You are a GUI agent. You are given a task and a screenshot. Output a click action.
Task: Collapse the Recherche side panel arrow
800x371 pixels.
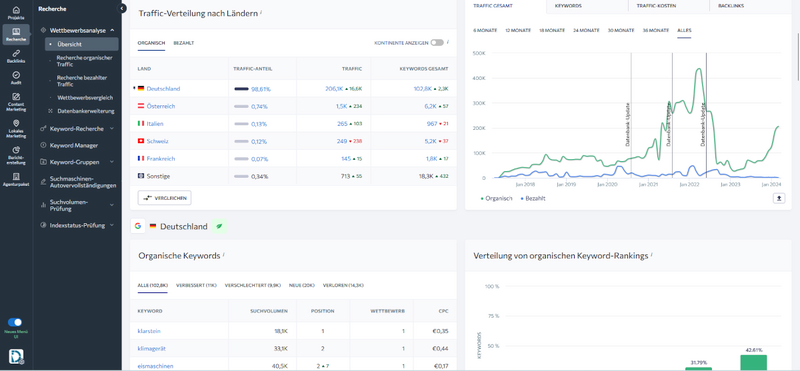[122, 8]
